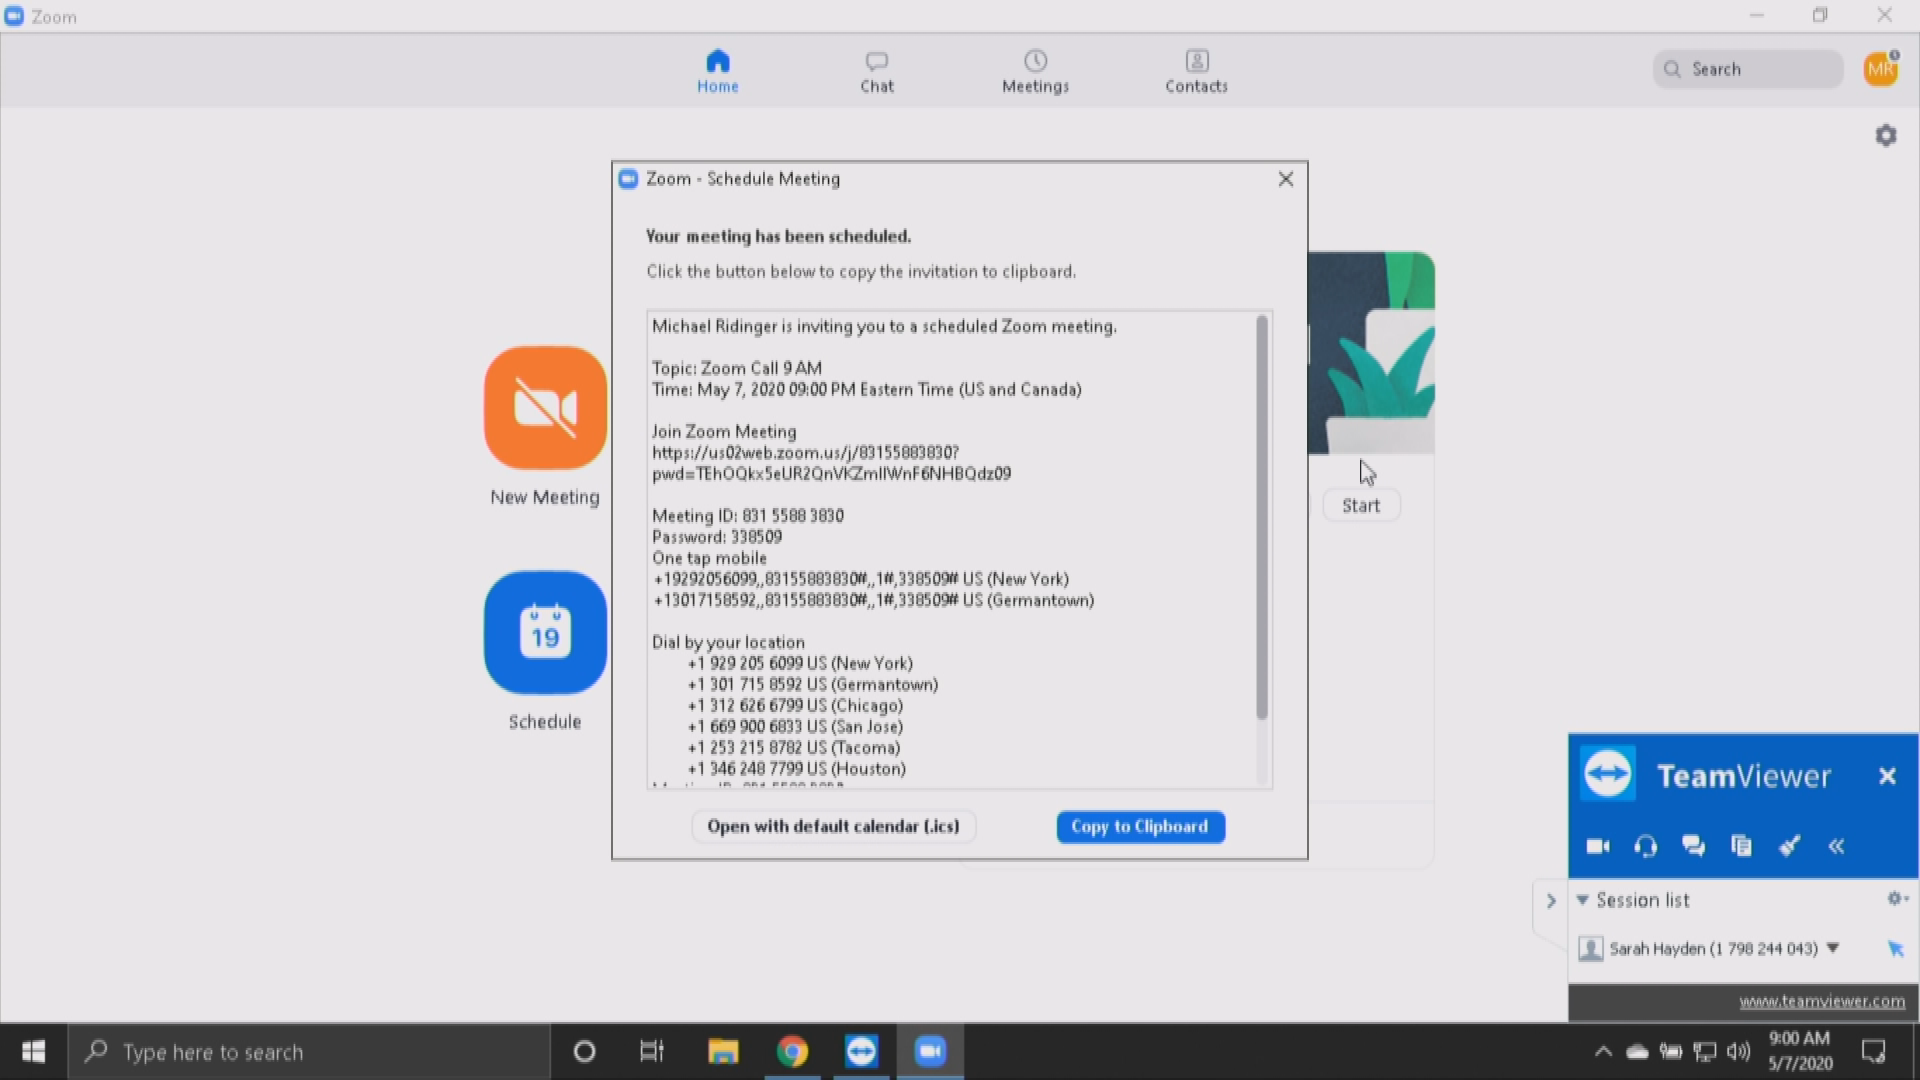Copy the invitation with Copy to Clipboard
The width and height of the screenshot is (1920, 1080).
pyautogui.click(x=1140, y=827)
